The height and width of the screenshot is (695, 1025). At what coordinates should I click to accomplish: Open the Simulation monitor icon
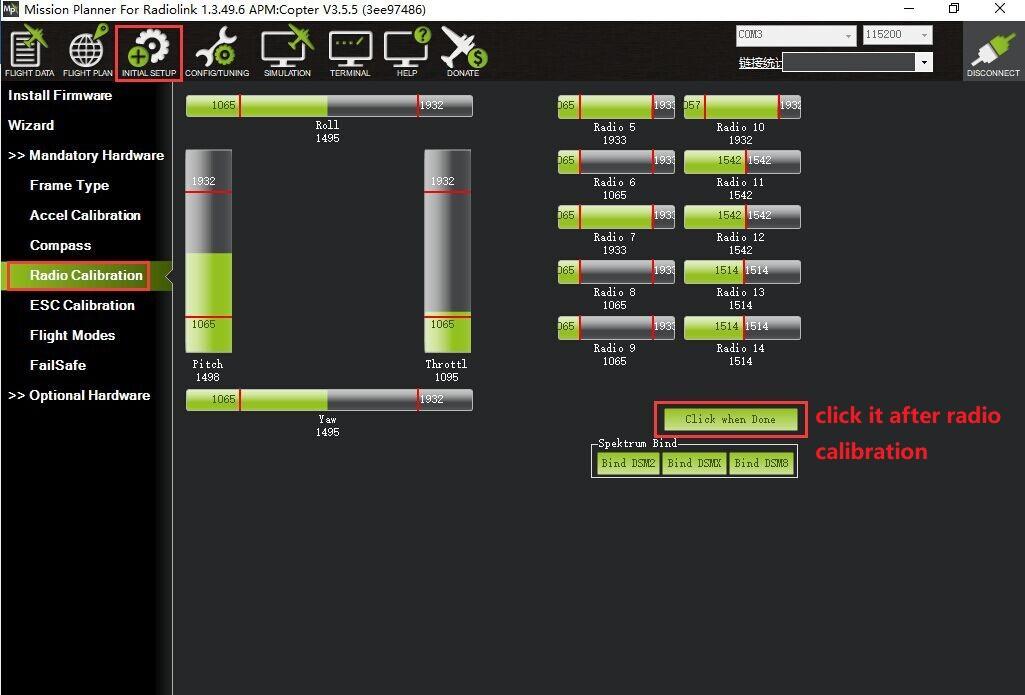click(287, 52)
